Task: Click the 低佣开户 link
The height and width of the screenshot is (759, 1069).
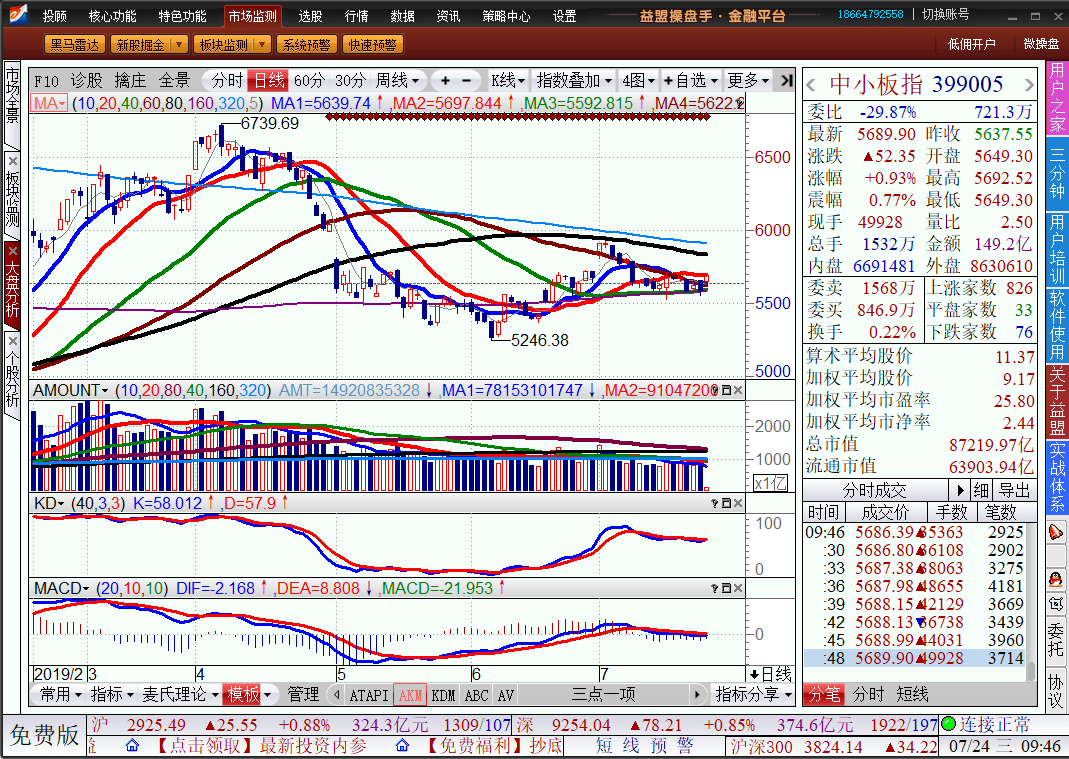Action: [x=972, y=44]
